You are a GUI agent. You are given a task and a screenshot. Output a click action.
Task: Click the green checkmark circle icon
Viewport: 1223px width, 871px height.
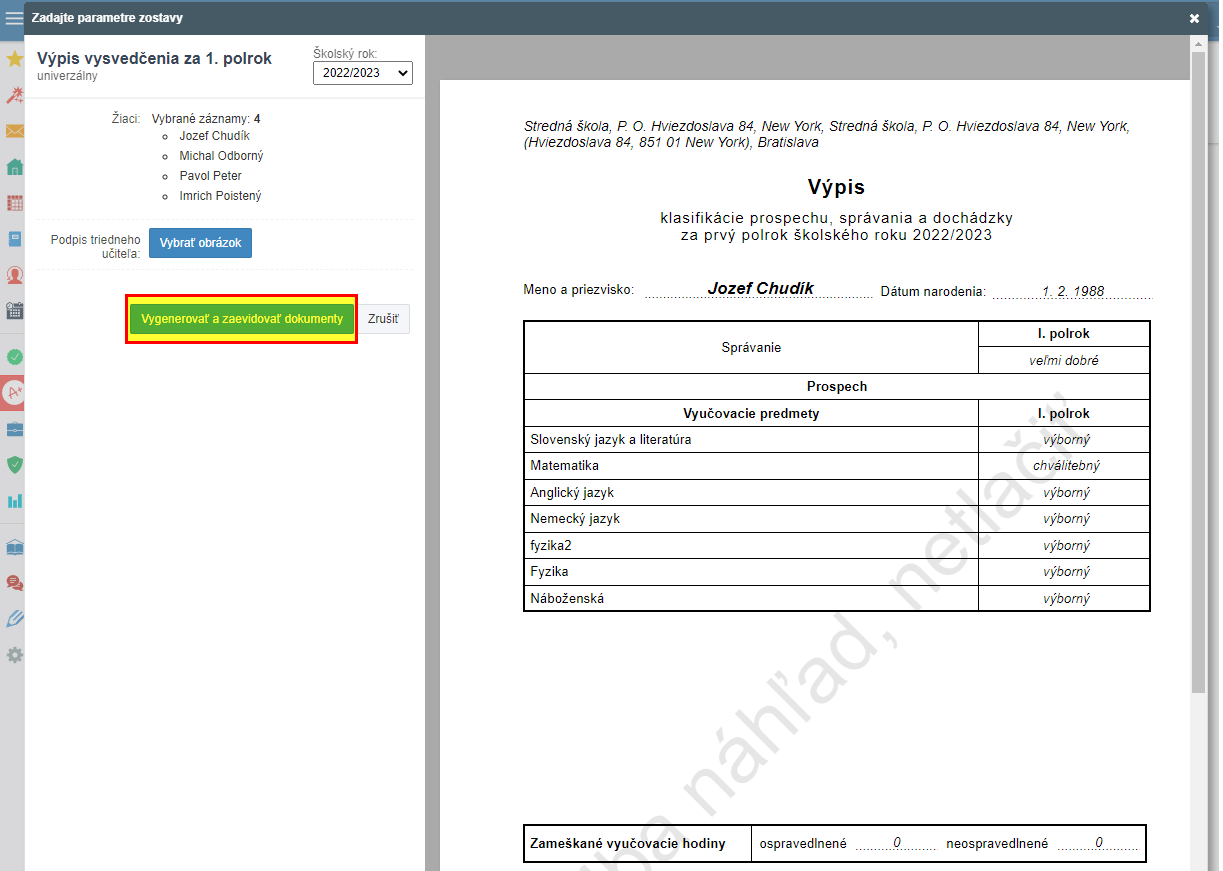[x=14, y=356]
